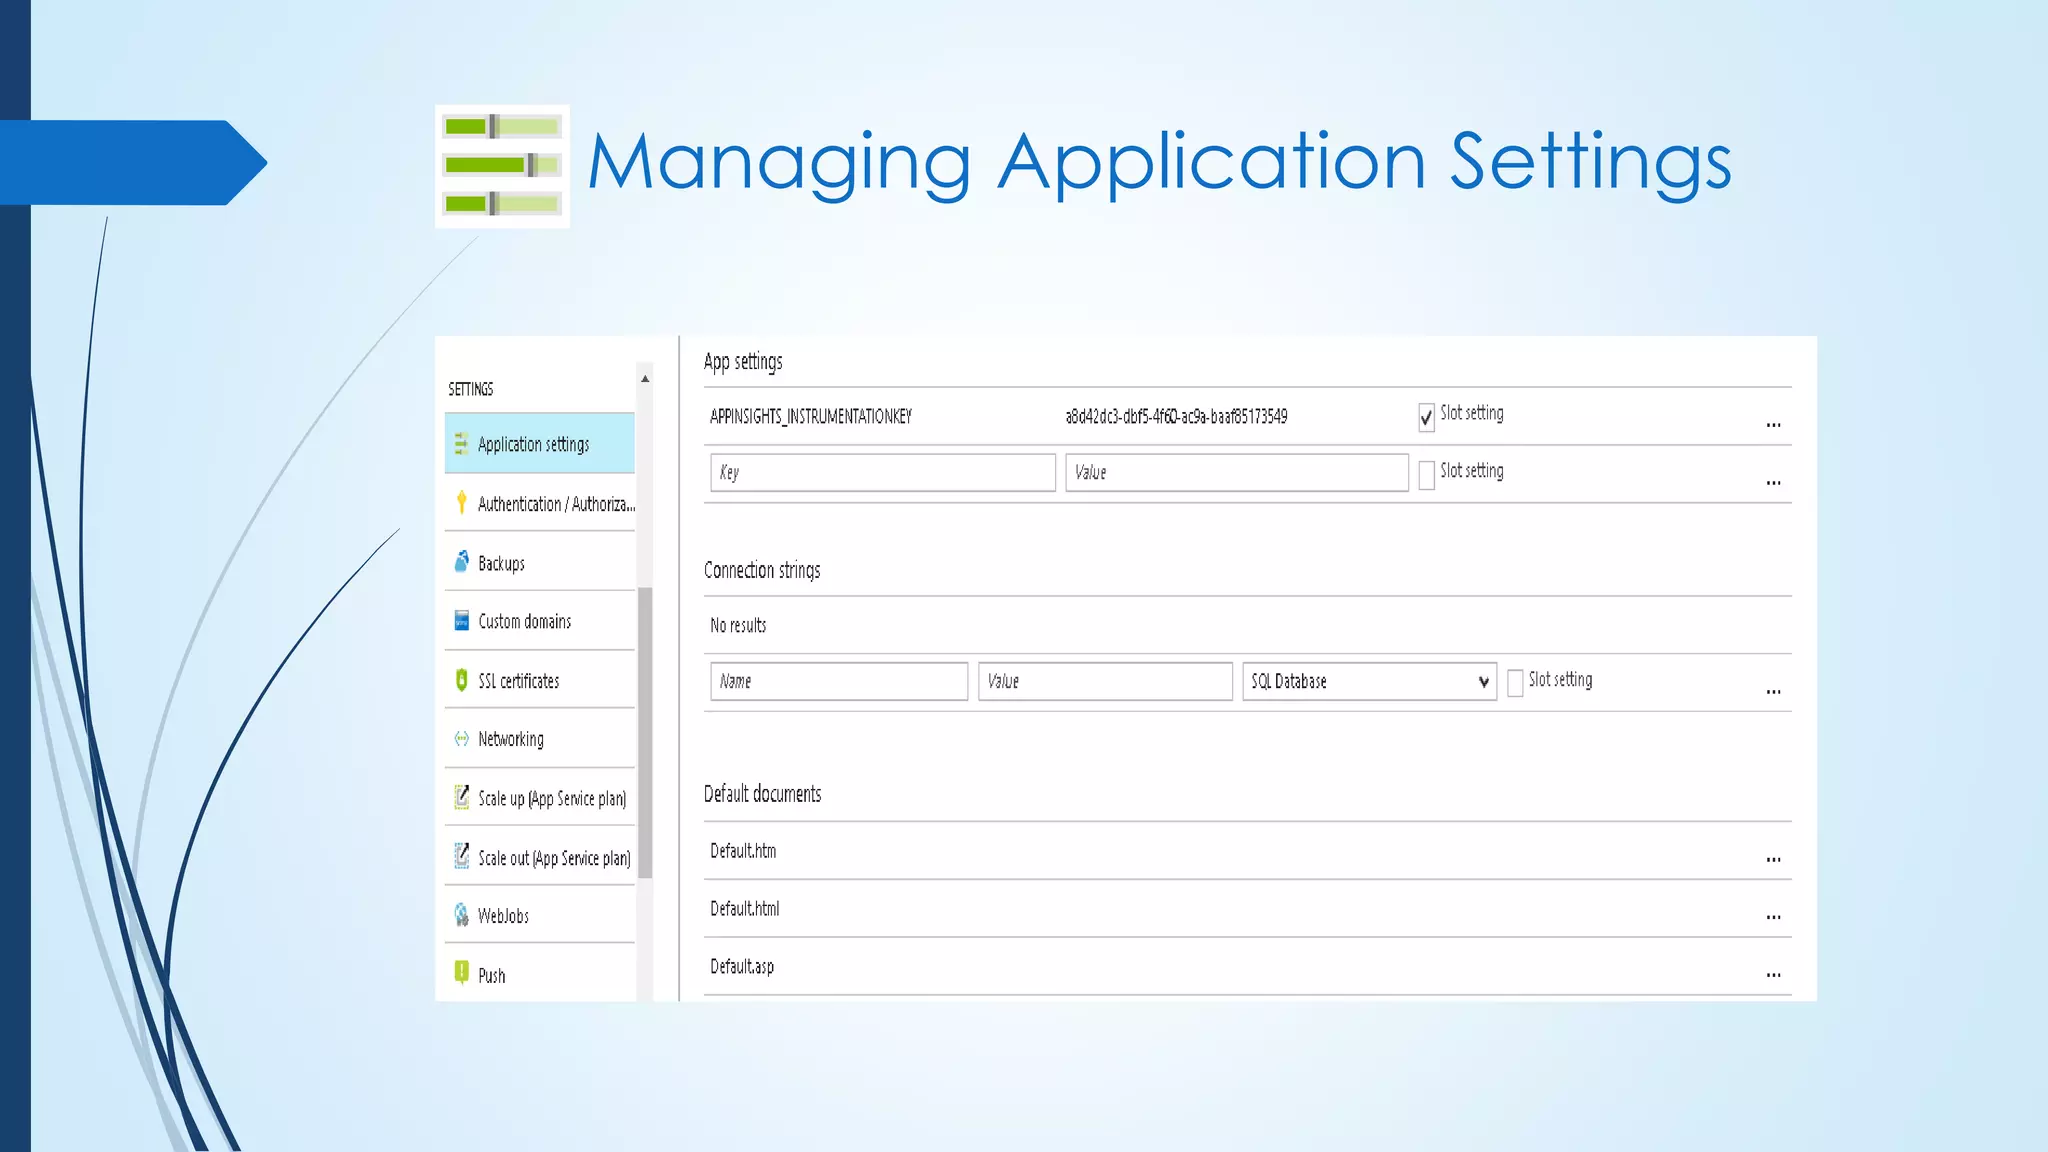Image resolution: width=2048 pixels, height=1152 pixels.
Task: Select APPINSIGHTS_INSTRUMENTATIONKEY setting name
Action: 811,416
